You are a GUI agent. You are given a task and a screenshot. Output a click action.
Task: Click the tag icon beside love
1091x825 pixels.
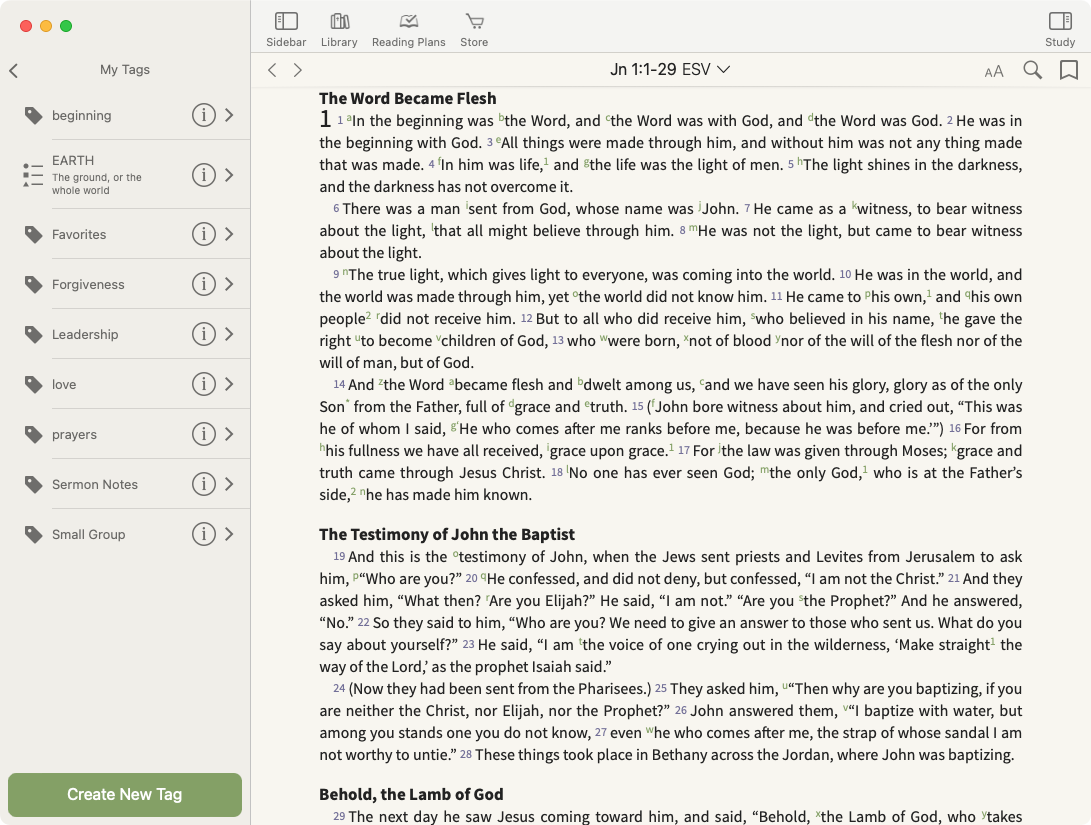coord(33,385)
